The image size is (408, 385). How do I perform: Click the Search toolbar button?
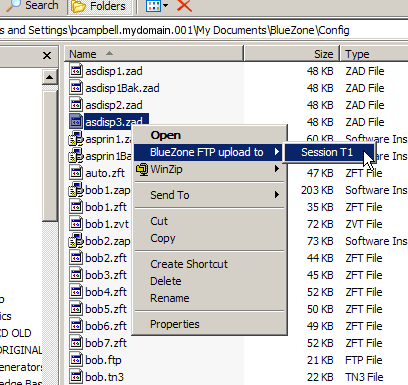(33, 6)
